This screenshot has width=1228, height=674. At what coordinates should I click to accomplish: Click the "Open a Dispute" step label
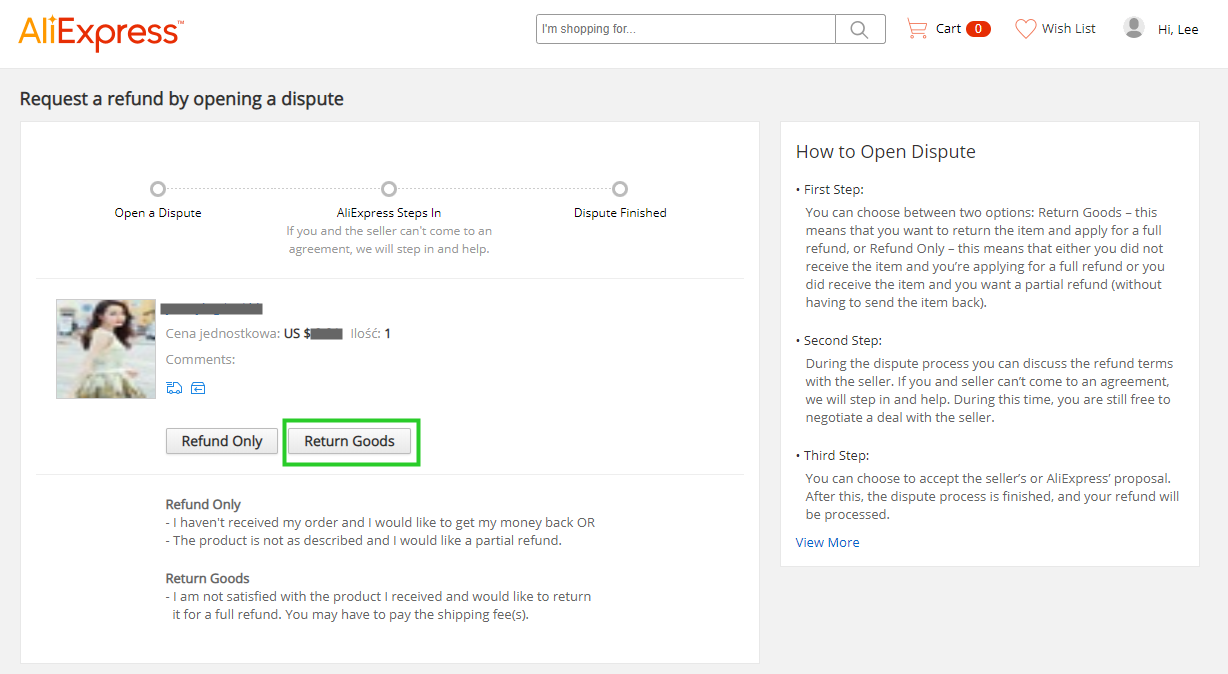[x=158, y=213]
